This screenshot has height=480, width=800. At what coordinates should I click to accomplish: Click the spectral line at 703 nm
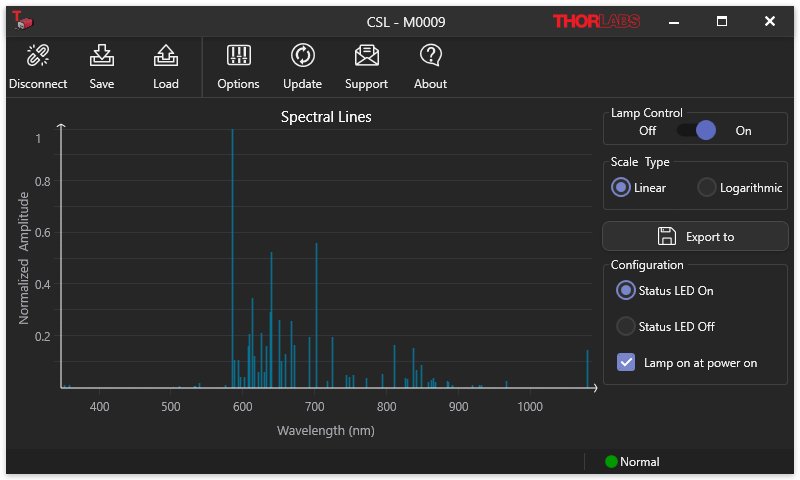coord(316,314)
